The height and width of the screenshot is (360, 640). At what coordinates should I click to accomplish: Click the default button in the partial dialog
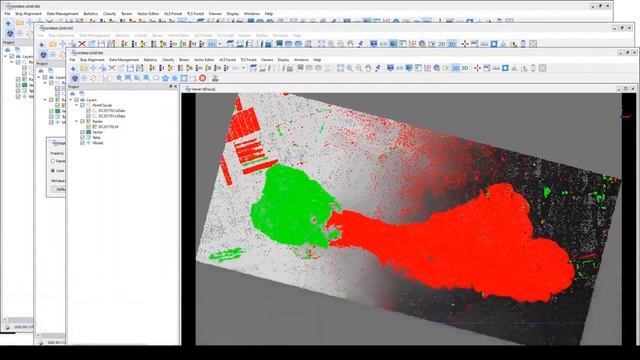tap(59, 189)
